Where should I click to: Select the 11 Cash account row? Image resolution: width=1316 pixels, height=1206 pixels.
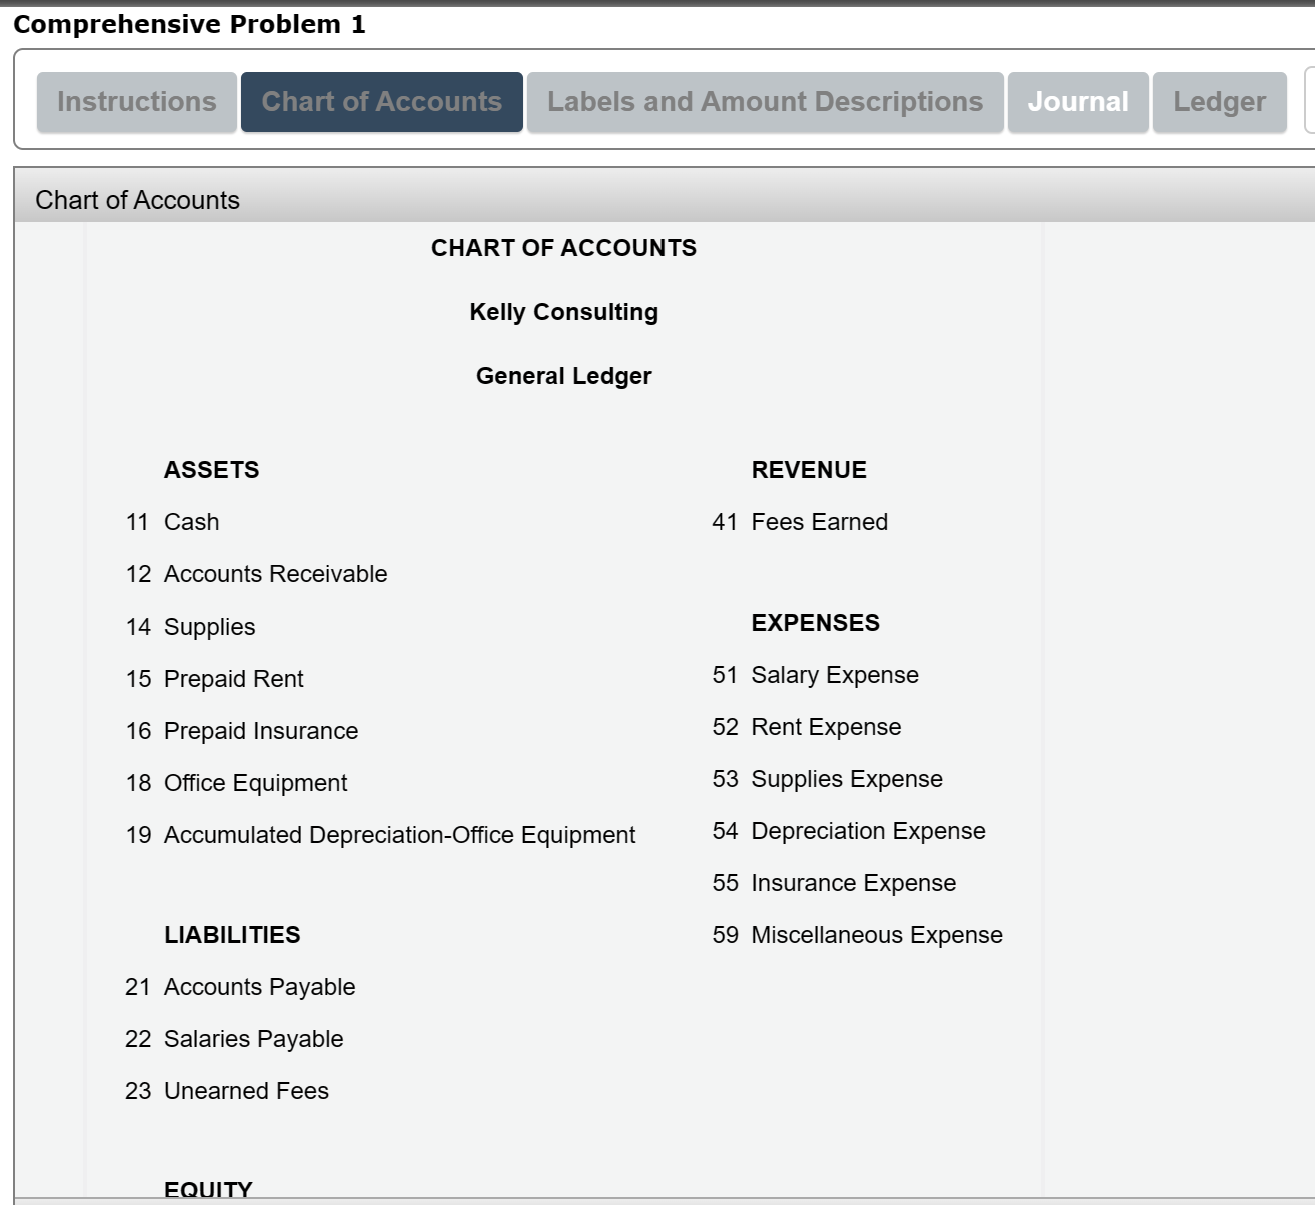coord(172,522)
